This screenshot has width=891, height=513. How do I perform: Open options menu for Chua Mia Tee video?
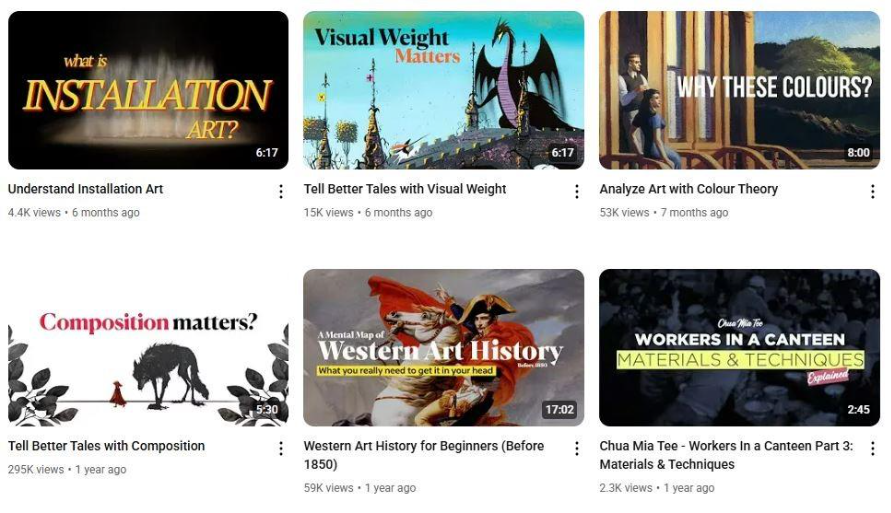click(x=872, y=448)
